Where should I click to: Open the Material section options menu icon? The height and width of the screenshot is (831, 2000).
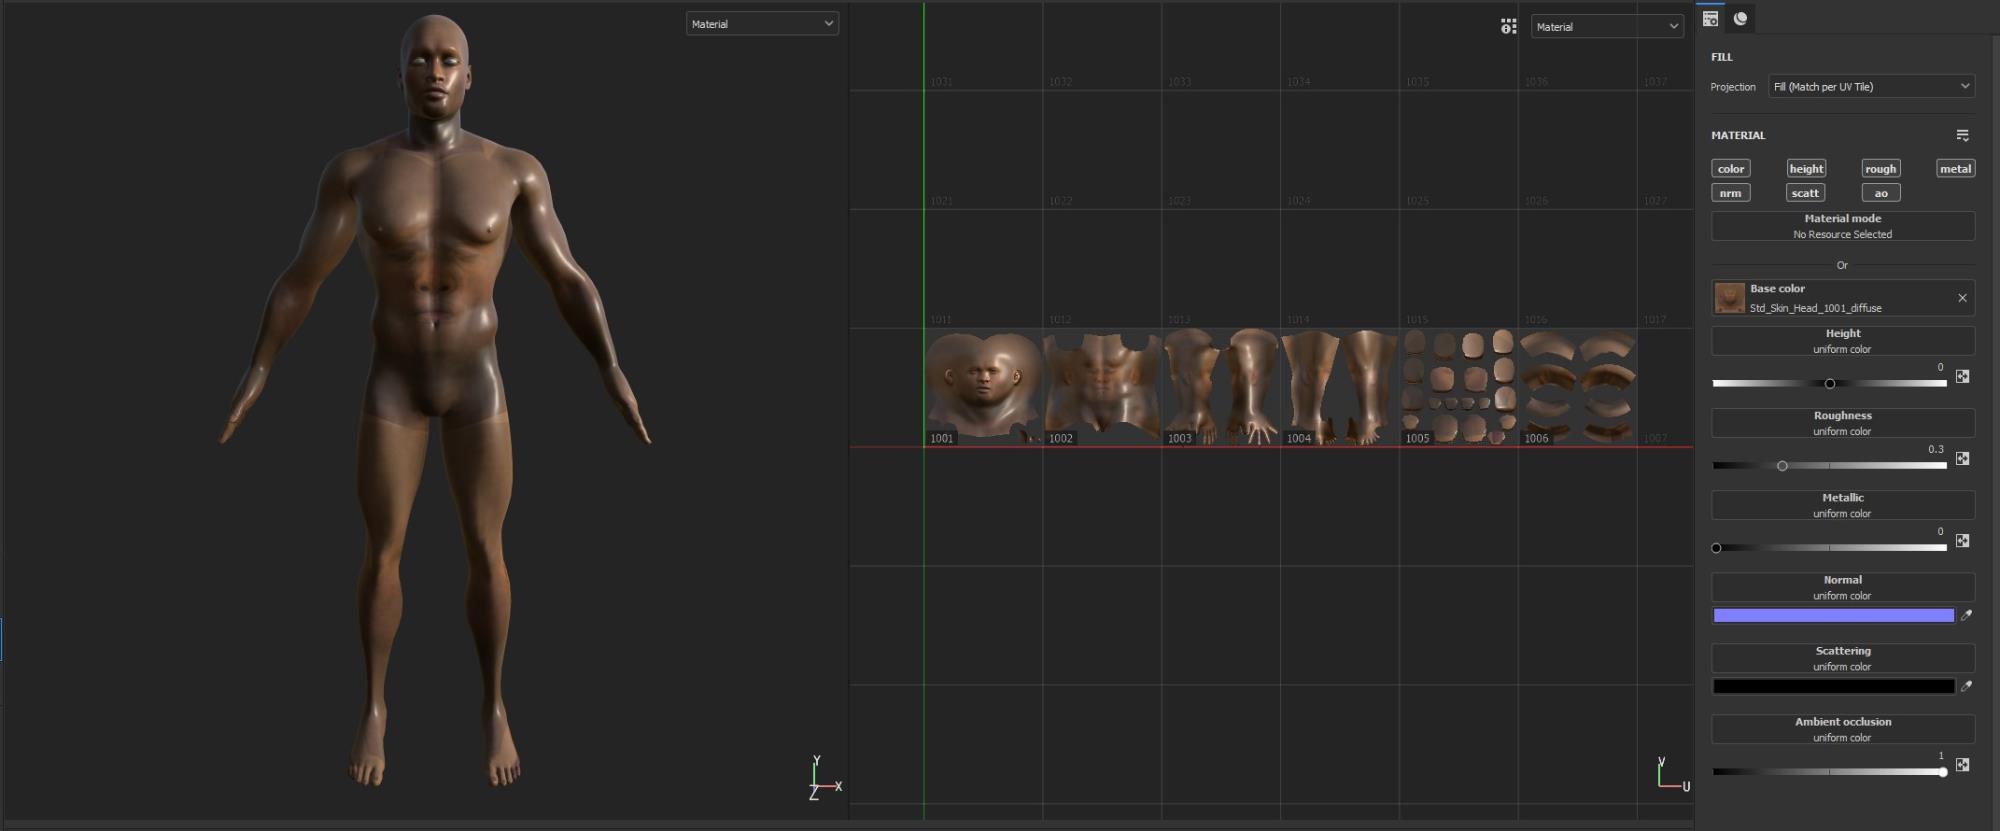click(1962, 135)
